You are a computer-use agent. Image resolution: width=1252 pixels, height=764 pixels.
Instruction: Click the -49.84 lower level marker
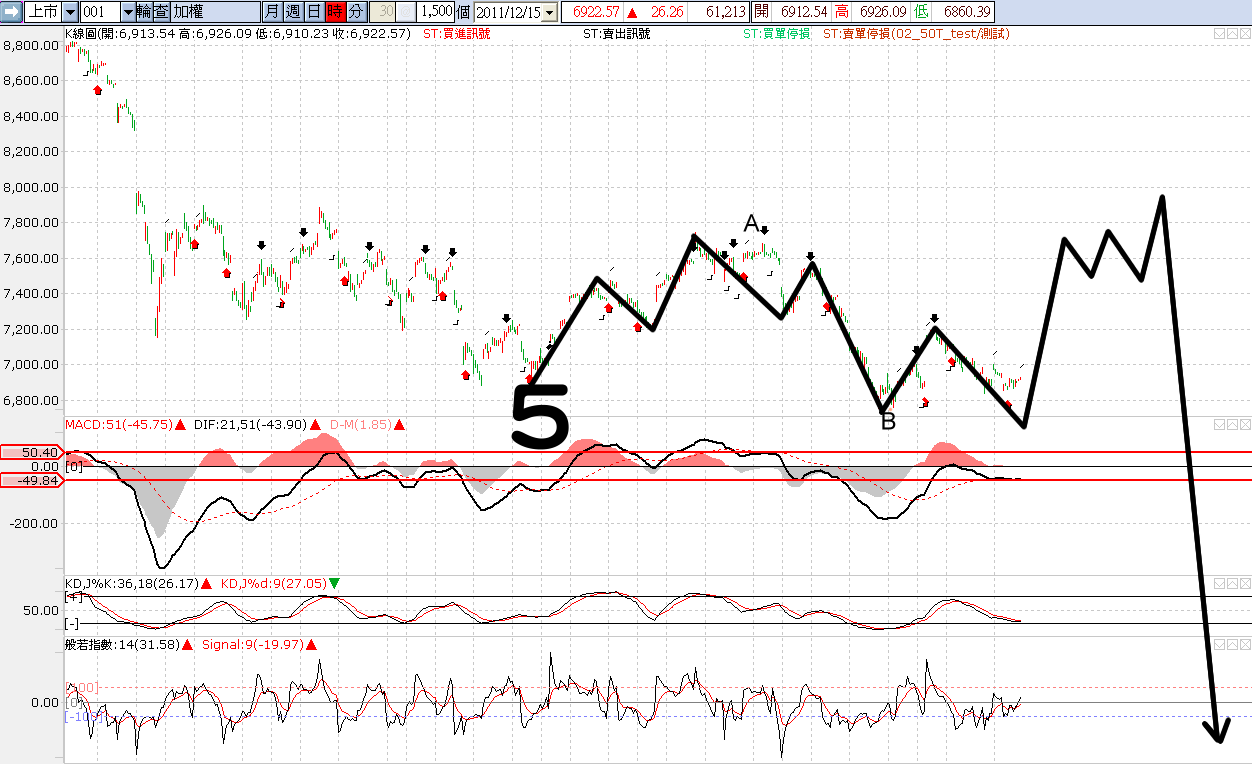tap(31, 480)
